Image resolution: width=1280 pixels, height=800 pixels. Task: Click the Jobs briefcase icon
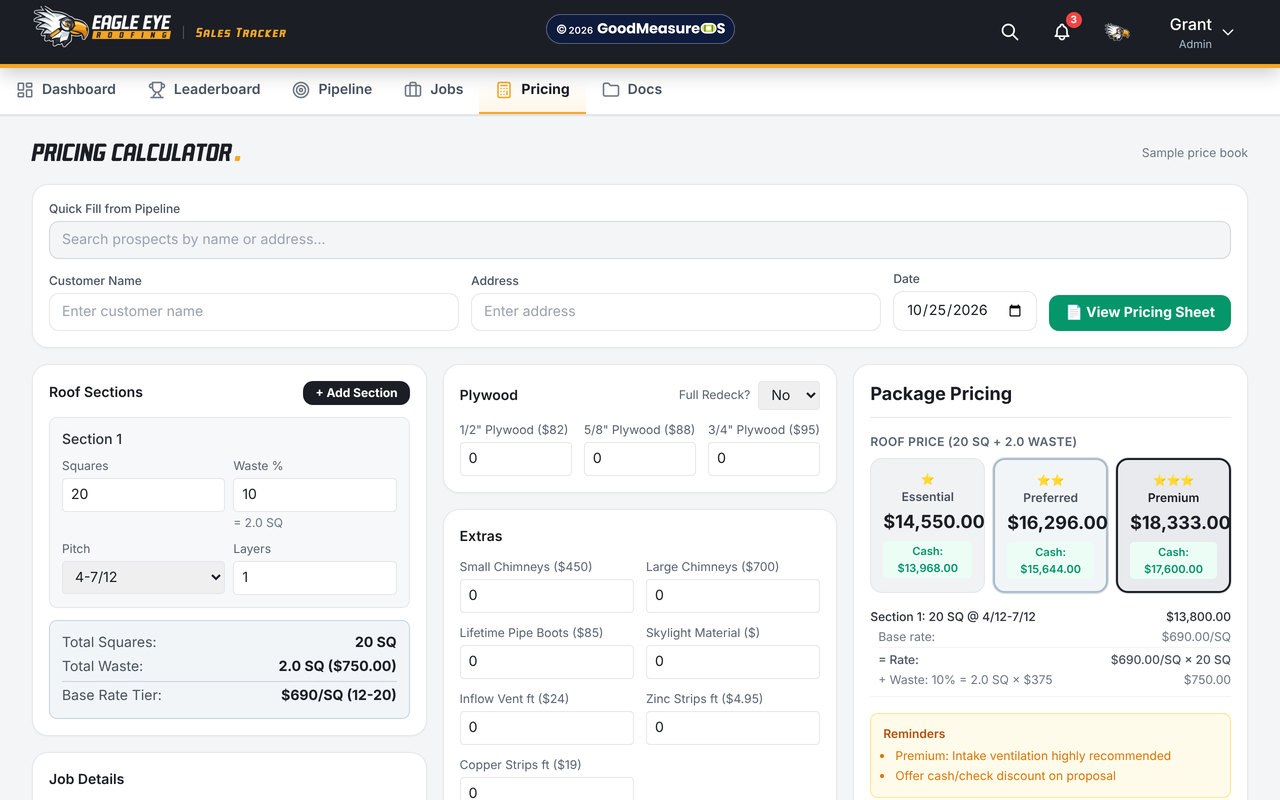pyautogui.click(x=413, y=90)
